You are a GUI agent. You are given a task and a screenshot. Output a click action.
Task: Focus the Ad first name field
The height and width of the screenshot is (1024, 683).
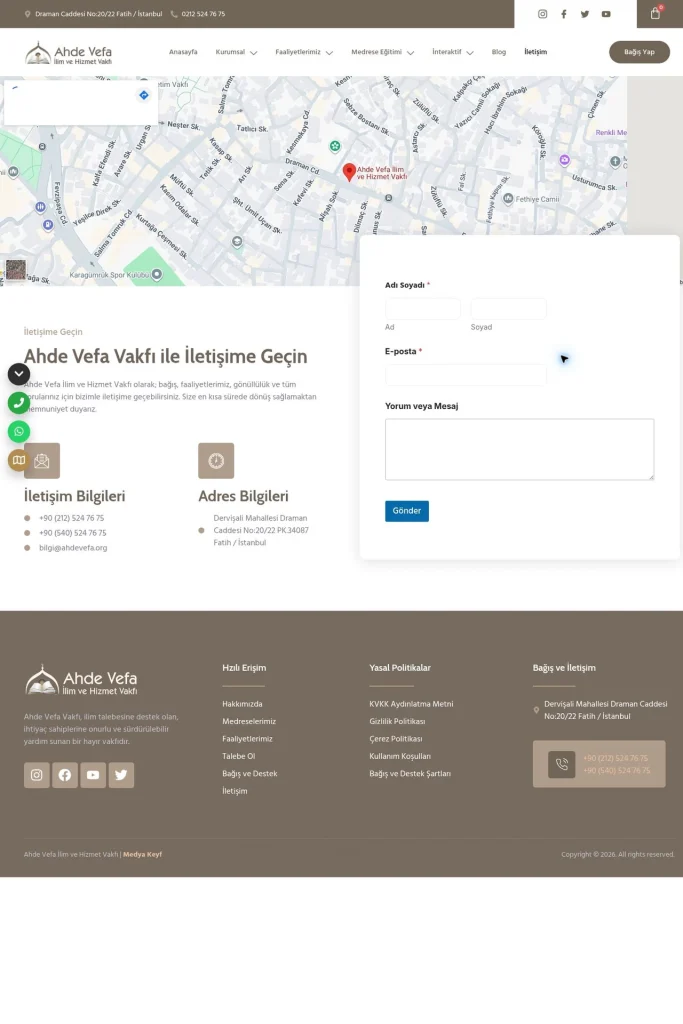point(422,309)
